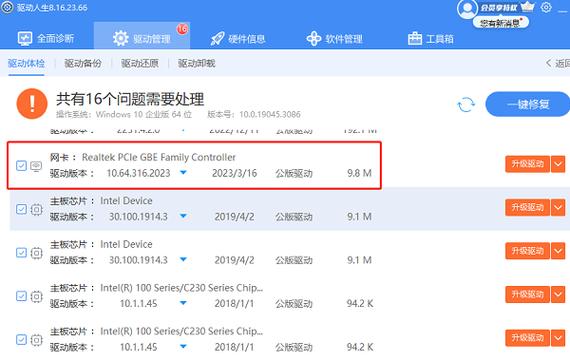The height and width of the screenshot is (361, 570).
Task: Switch to 驱动还原 sub-tab
Action: (x=140, y=63)
